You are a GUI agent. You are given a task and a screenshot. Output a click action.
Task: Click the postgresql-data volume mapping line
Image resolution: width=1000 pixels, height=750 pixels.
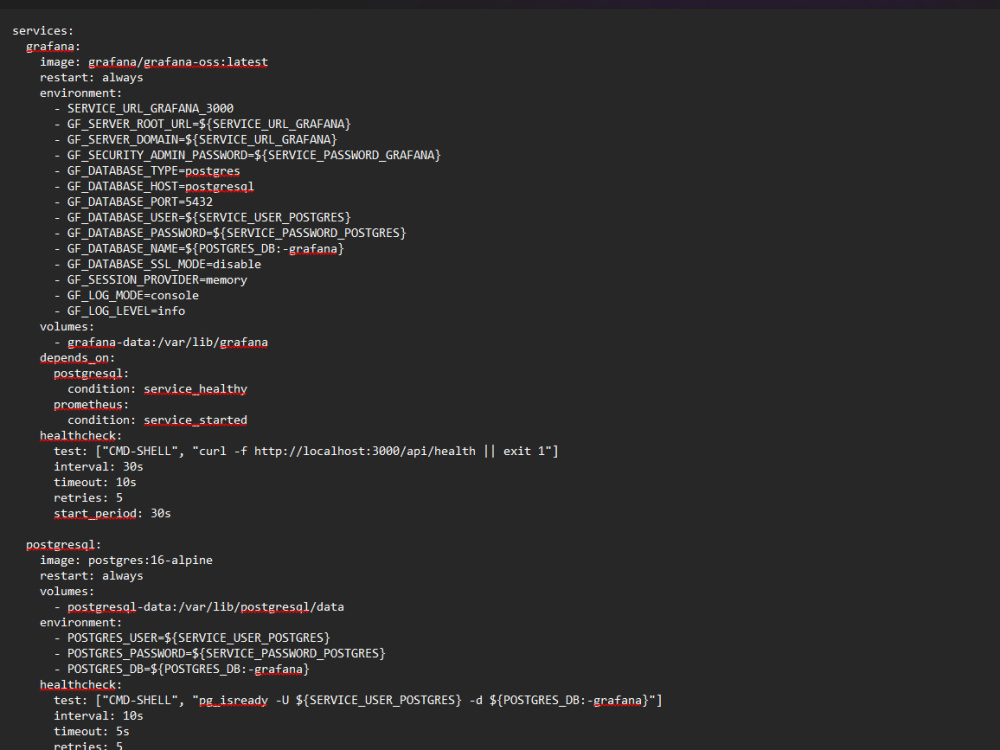[206, 607]
